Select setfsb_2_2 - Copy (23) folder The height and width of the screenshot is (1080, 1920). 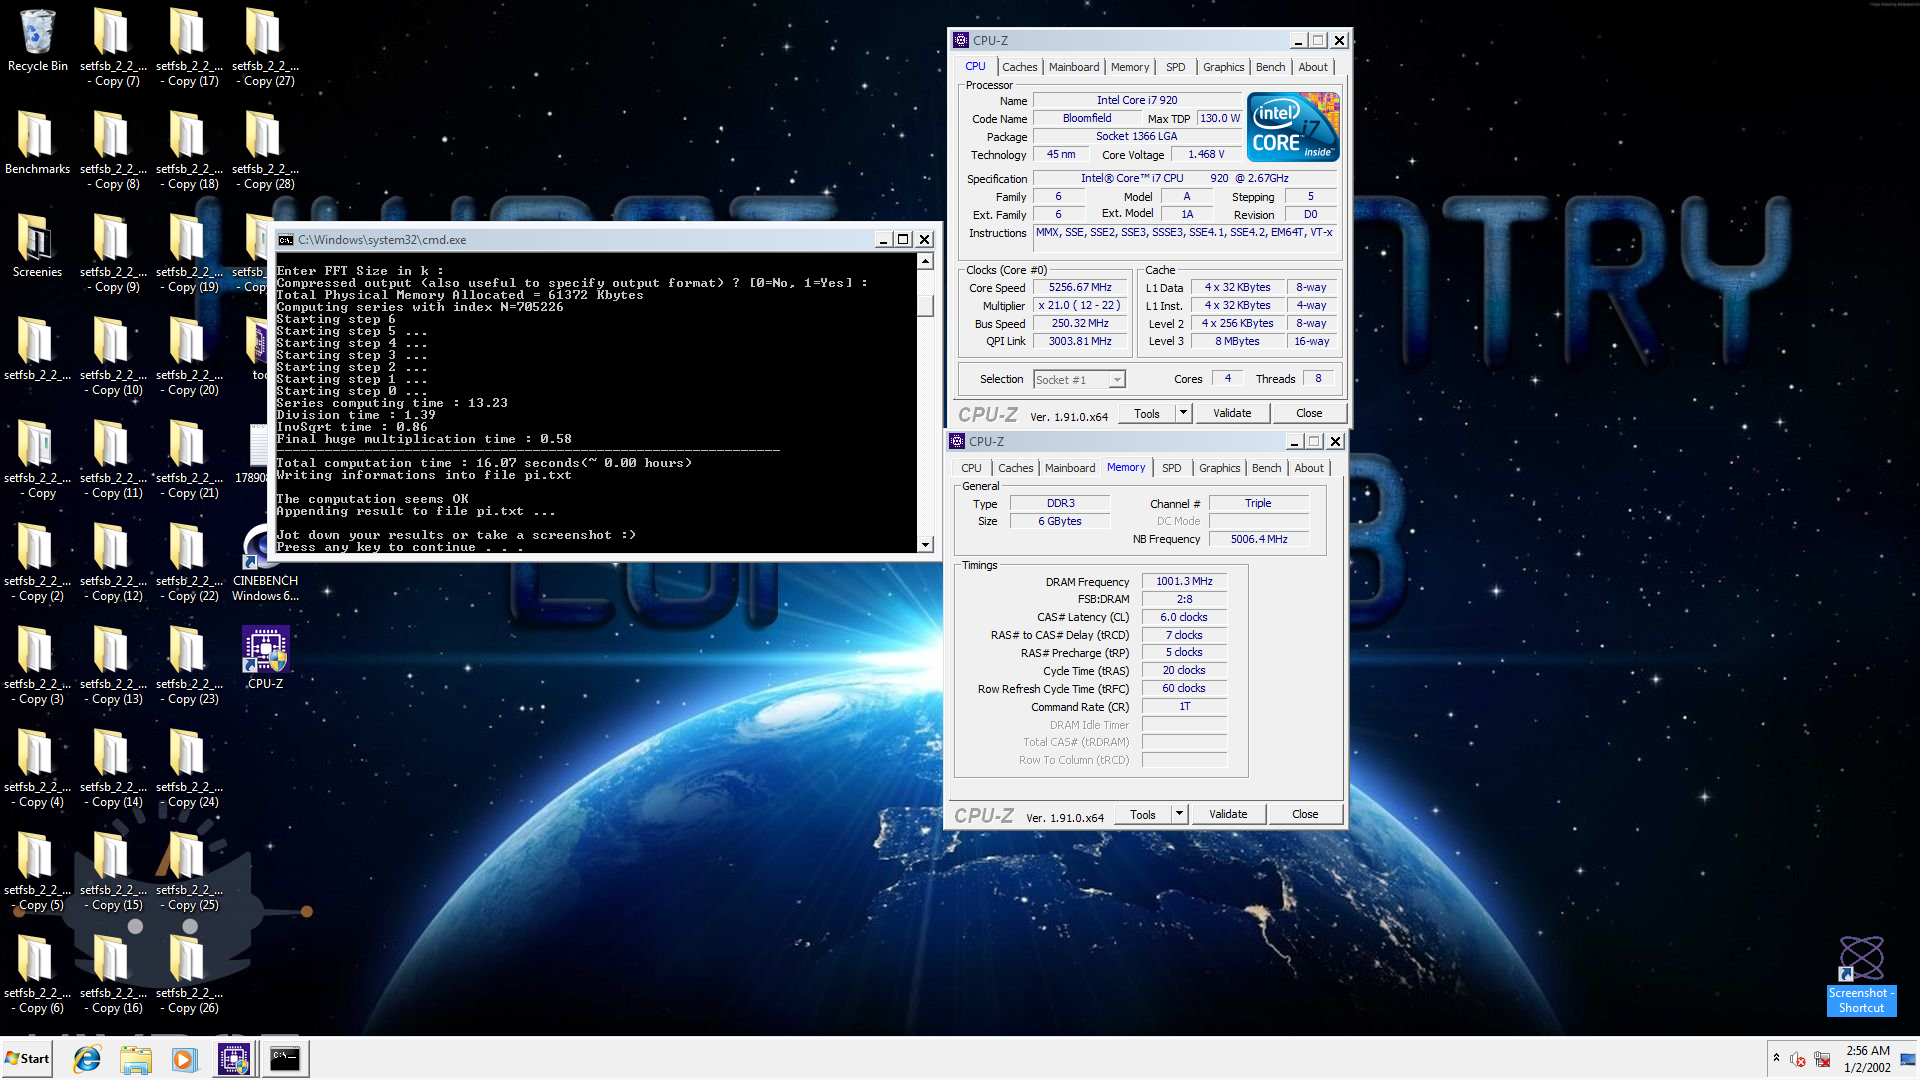tap(189, 665)
